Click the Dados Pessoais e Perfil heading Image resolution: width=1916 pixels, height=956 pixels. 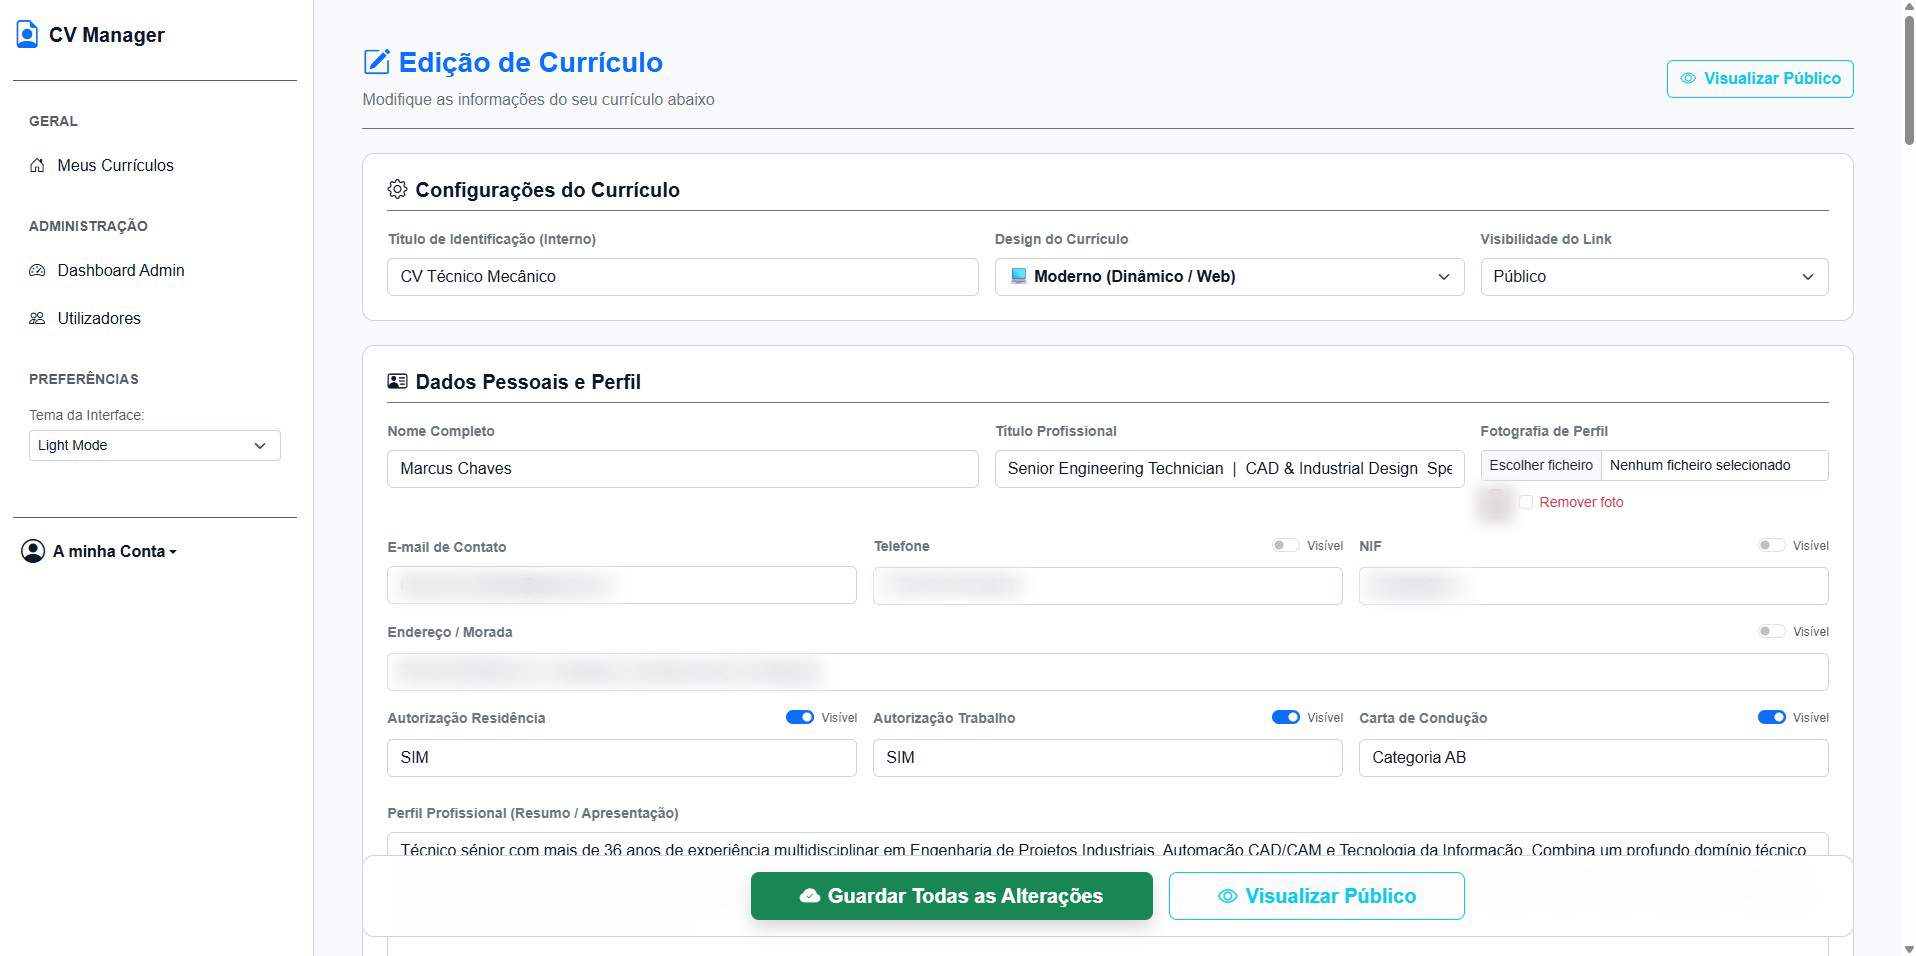pos(528,382)
